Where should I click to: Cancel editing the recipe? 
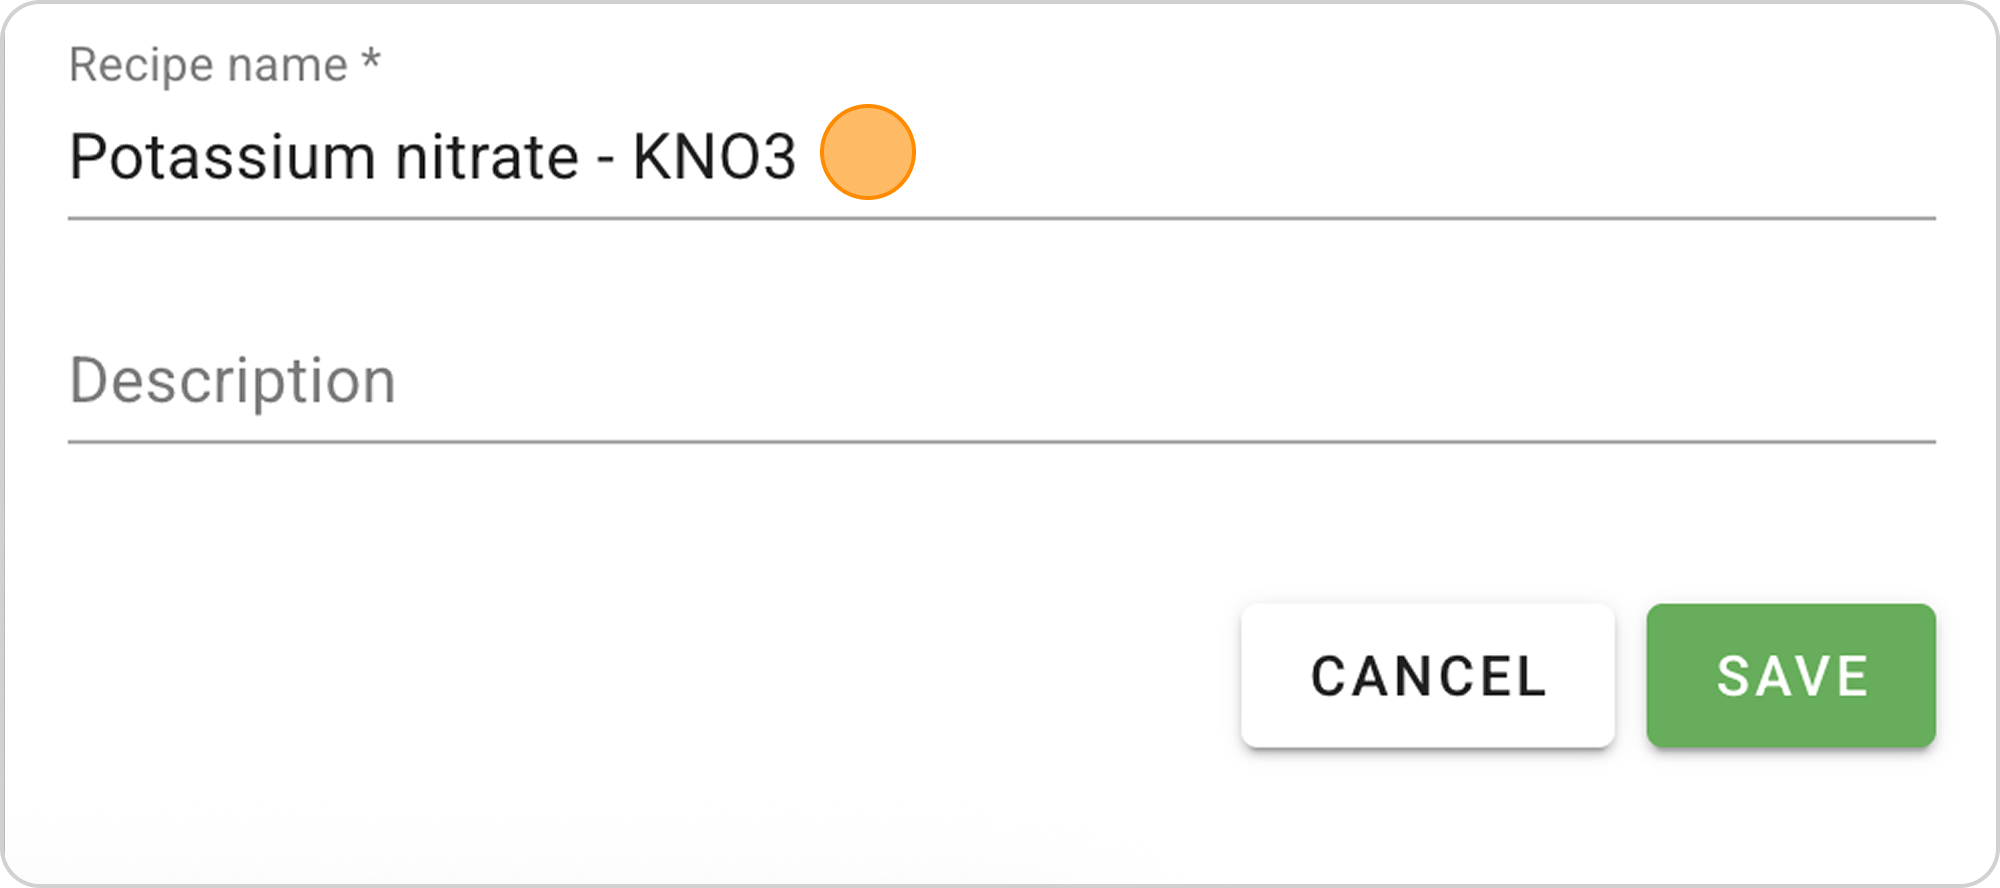click(x=1427, y=675)
